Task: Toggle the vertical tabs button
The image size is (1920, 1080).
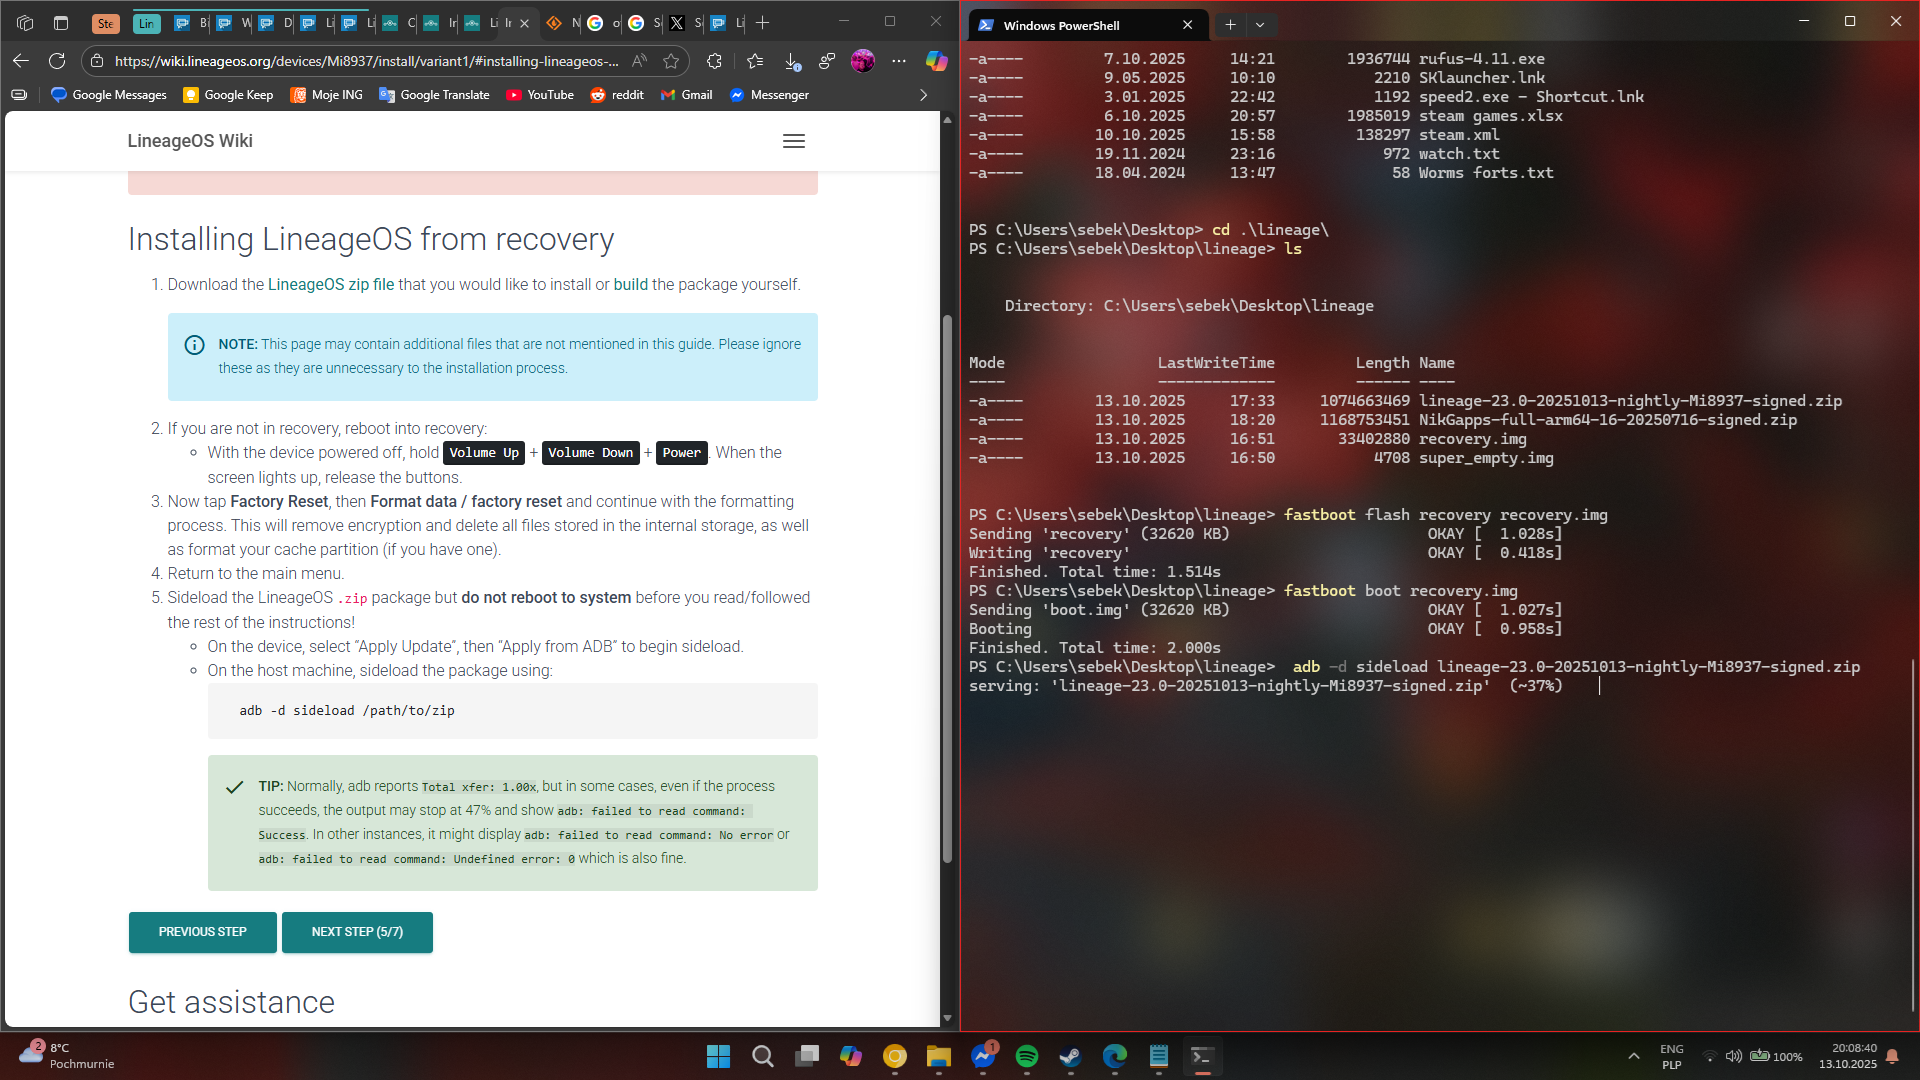Action: tap(61, 22)
